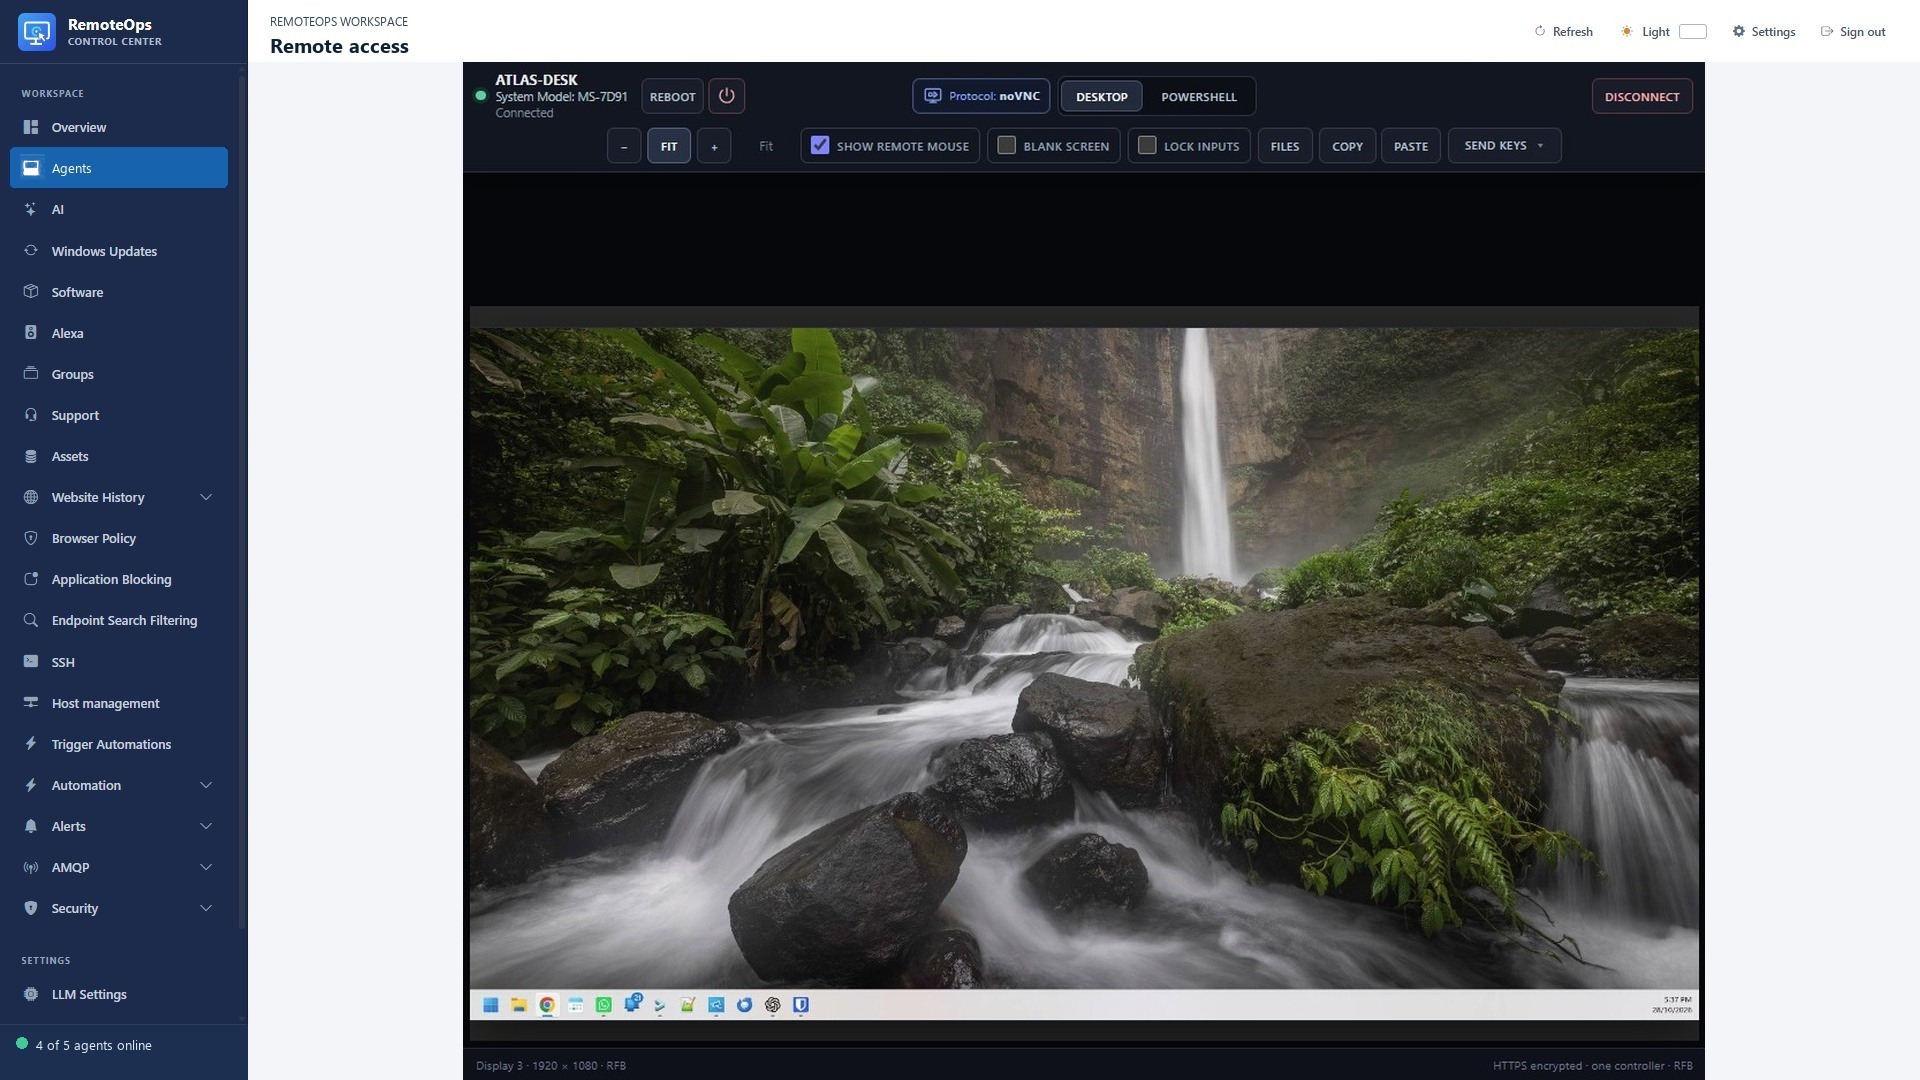Click the Reboot button
Image resolution: width=1920 pixels, height=1080 pixels.
point(672,97)
